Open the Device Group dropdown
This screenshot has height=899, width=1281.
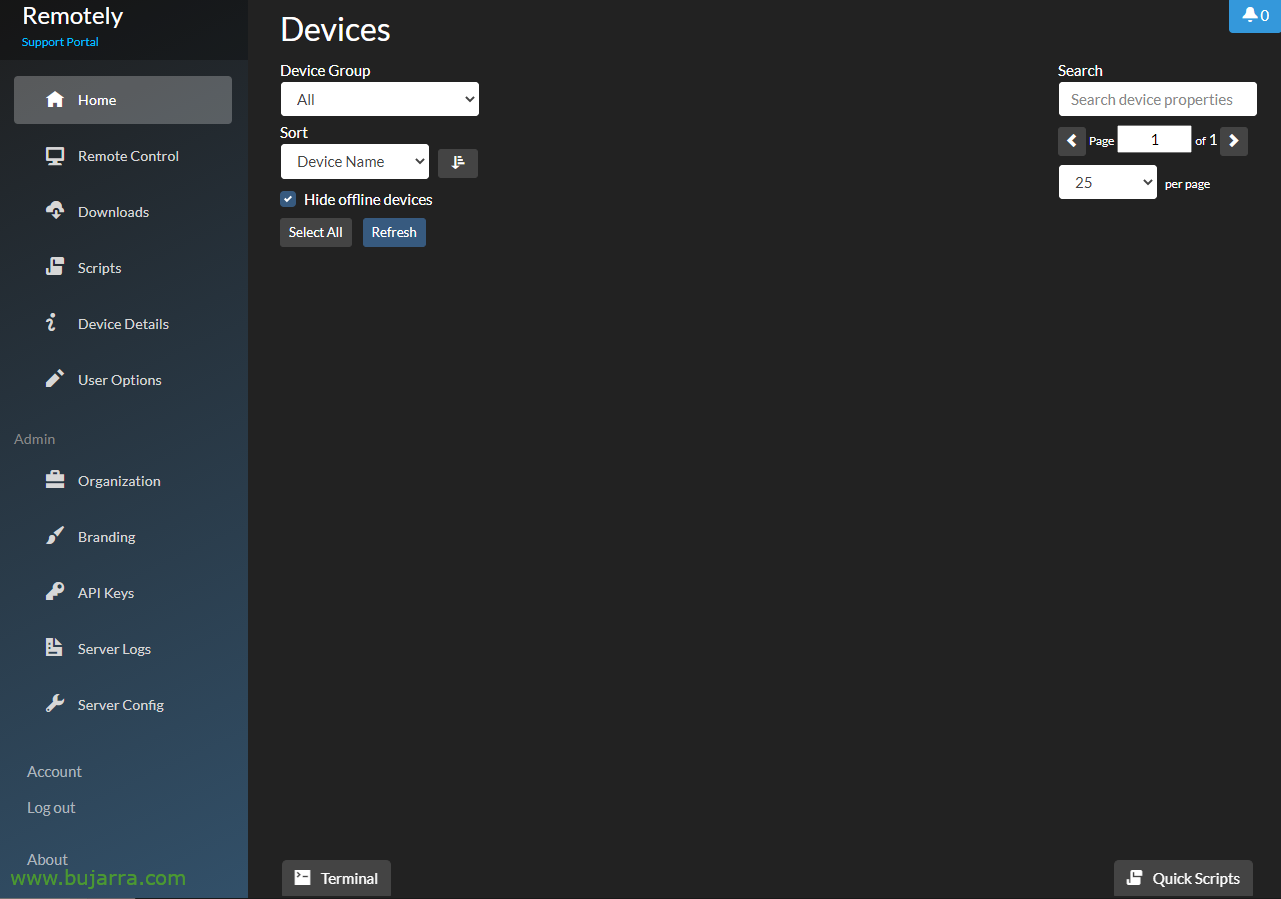(x=379, y=99)
